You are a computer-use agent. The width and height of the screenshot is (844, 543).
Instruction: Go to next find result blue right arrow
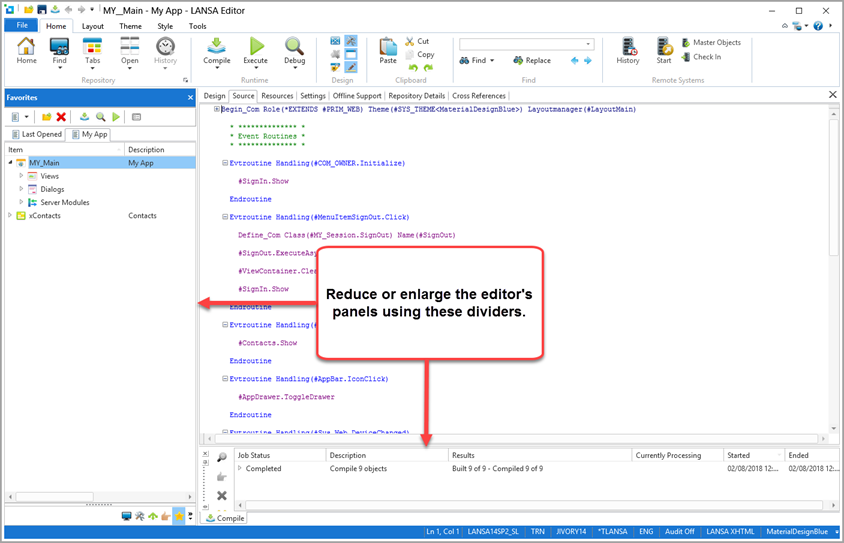[588, 60]
